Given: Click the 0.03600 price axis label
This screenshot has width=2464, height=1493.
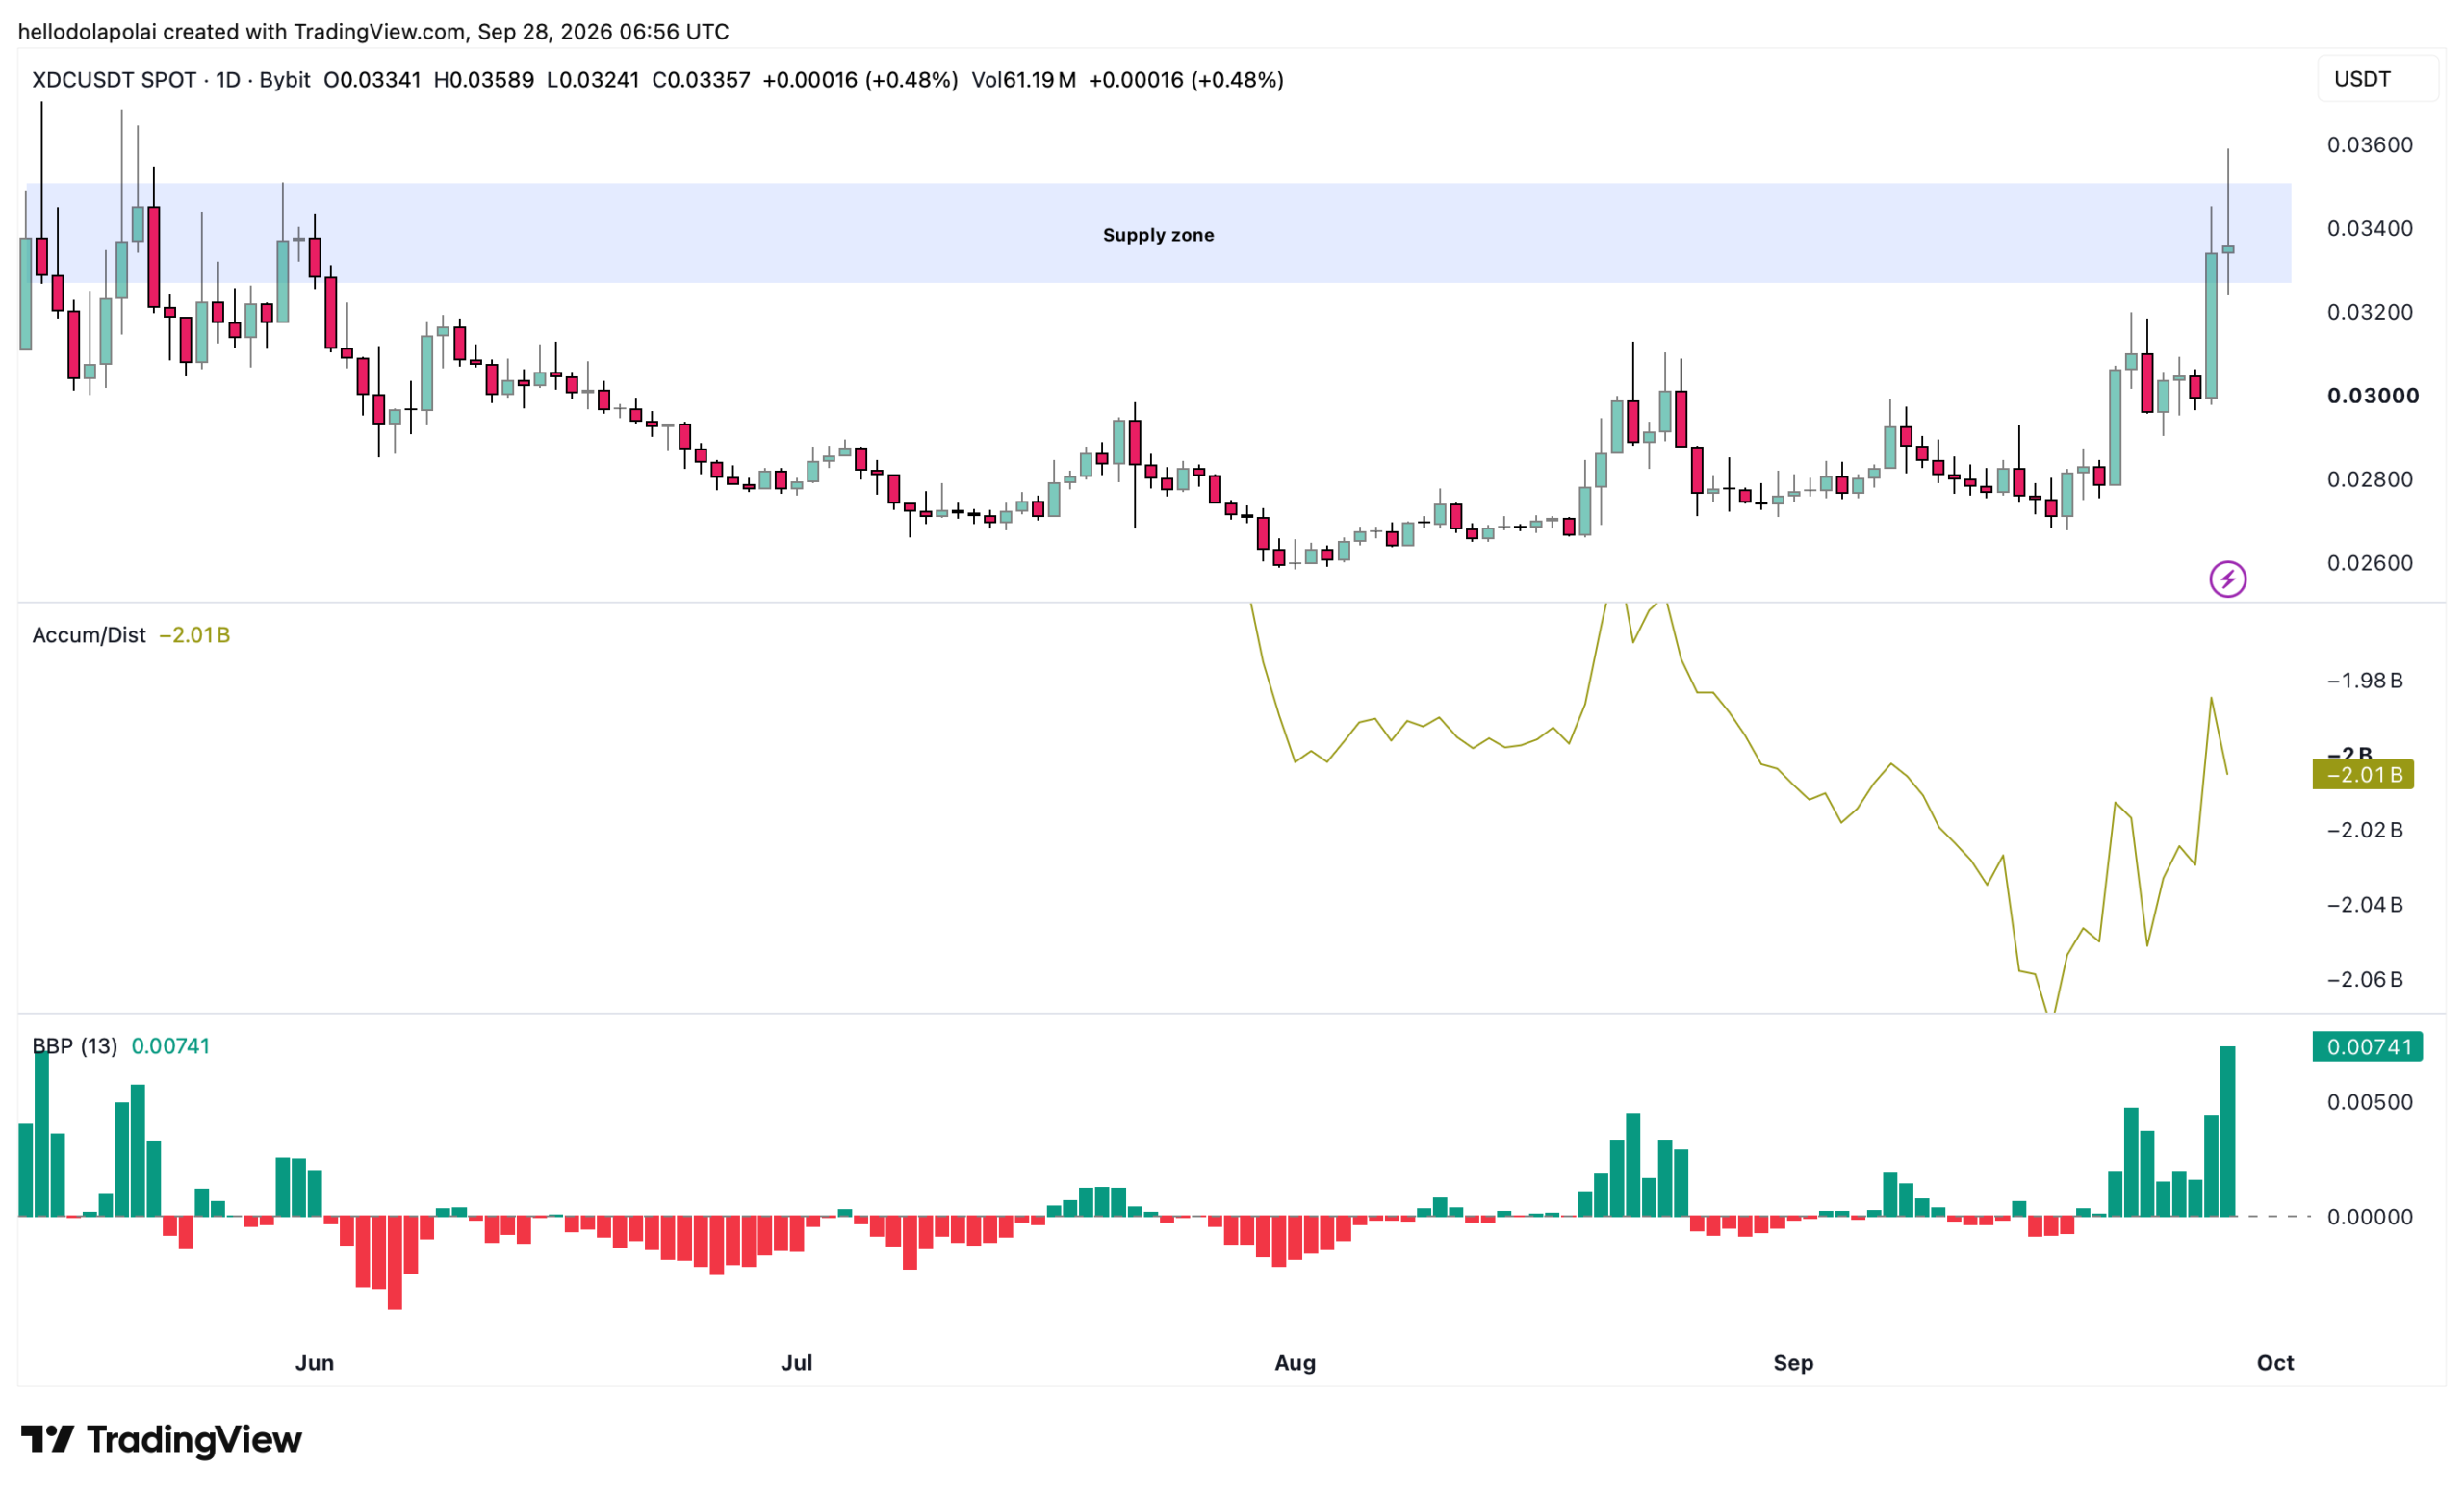Looking at the screenshot, I should (2370, 145).
